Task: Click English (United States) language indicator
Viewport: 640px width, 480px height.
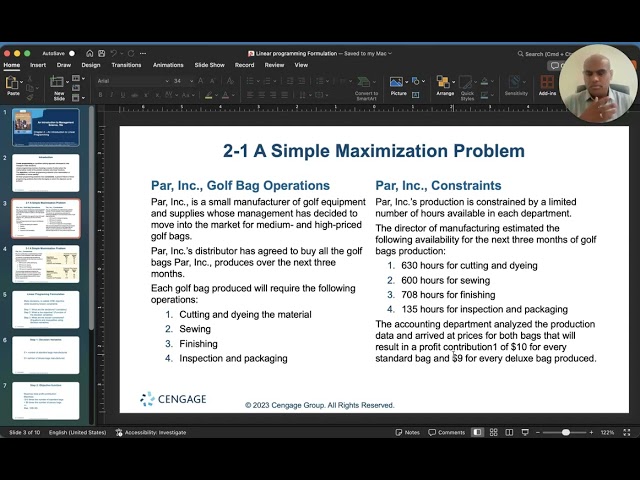Action: point(77,432)
